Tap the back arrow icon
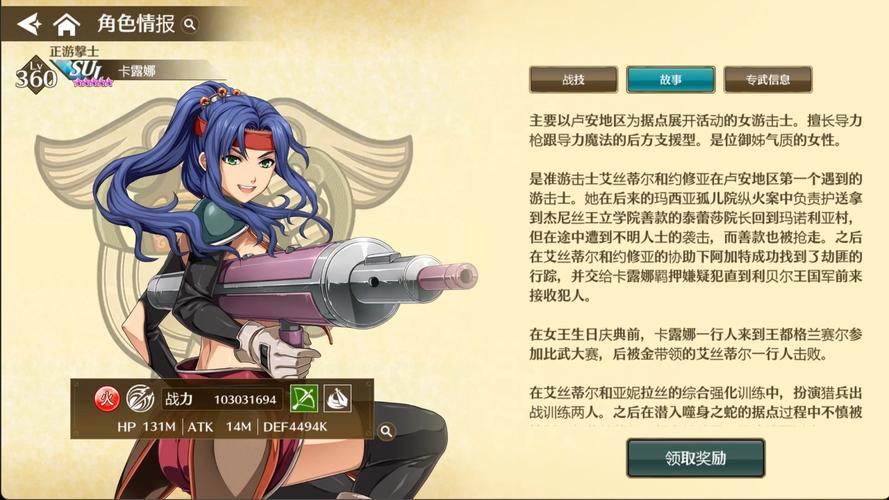 [x=29, y=24]
